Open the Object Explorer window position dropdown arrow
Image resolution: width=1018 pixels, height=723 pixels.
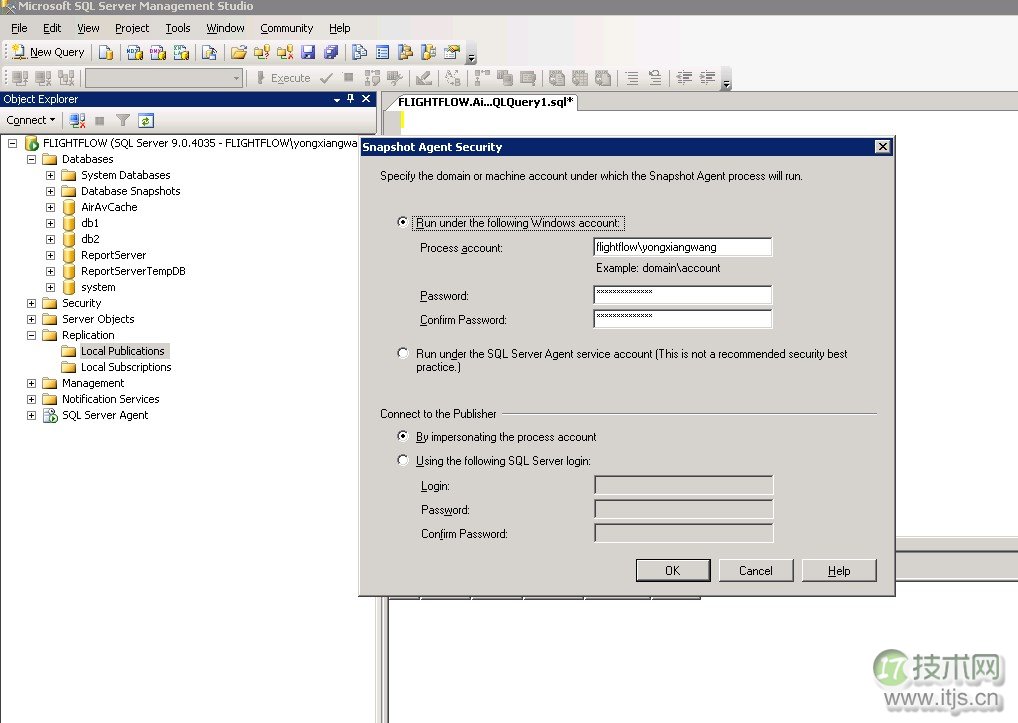336,99
